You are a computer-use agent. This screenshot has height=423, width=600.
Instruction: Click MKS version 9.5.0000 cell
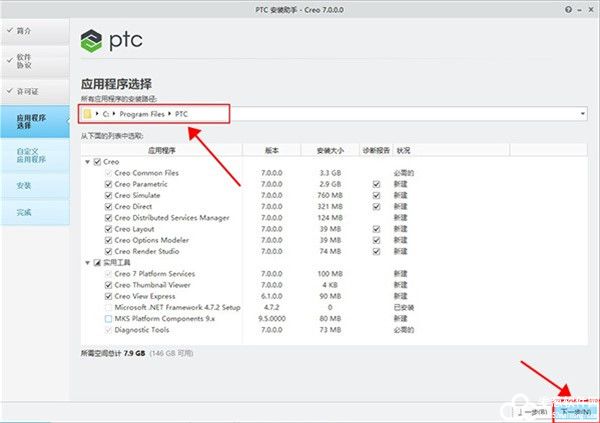tap(272, 318)
